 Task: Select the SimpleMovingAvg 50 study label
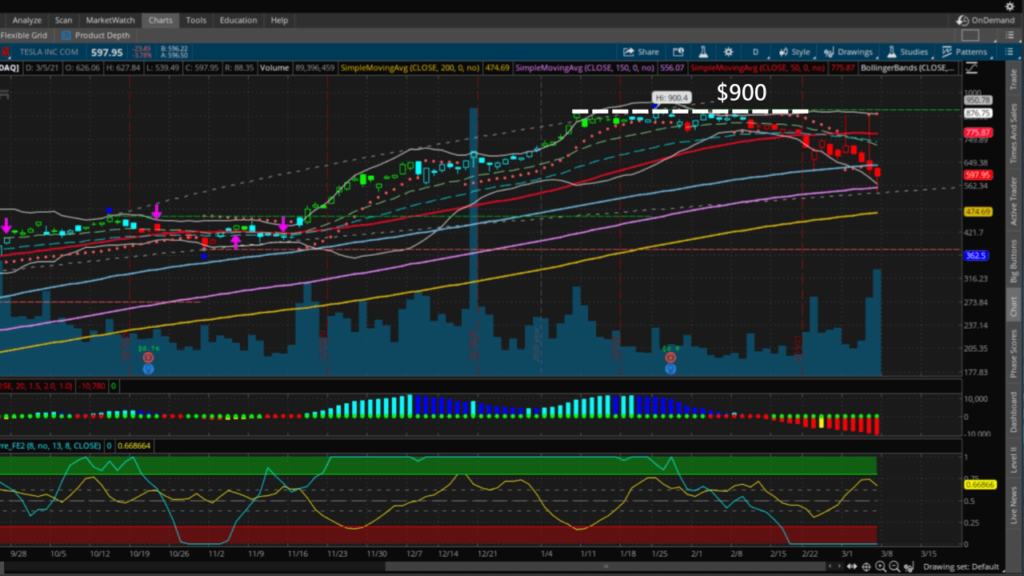click(758, 67)
